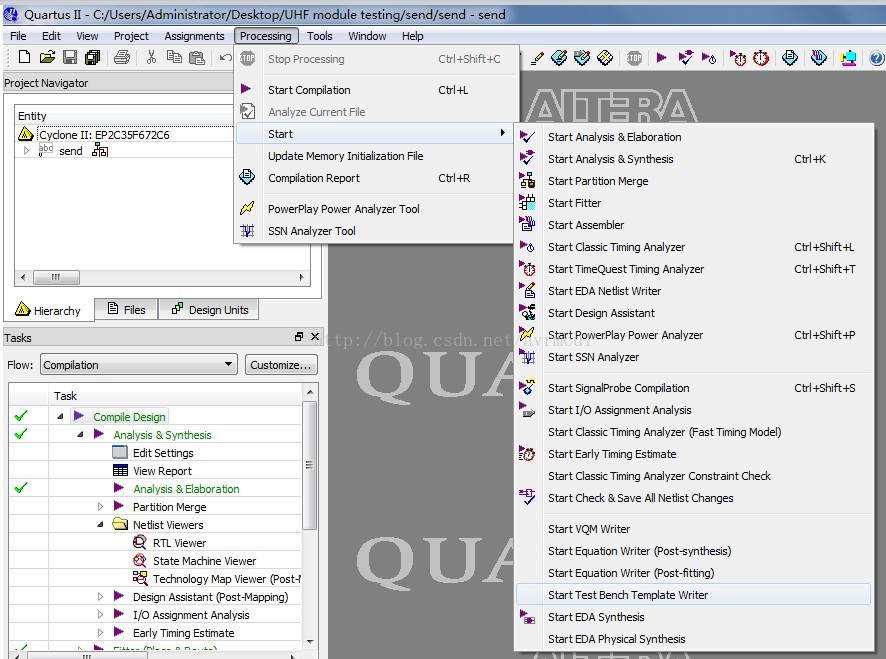Open the File menu

18,36
